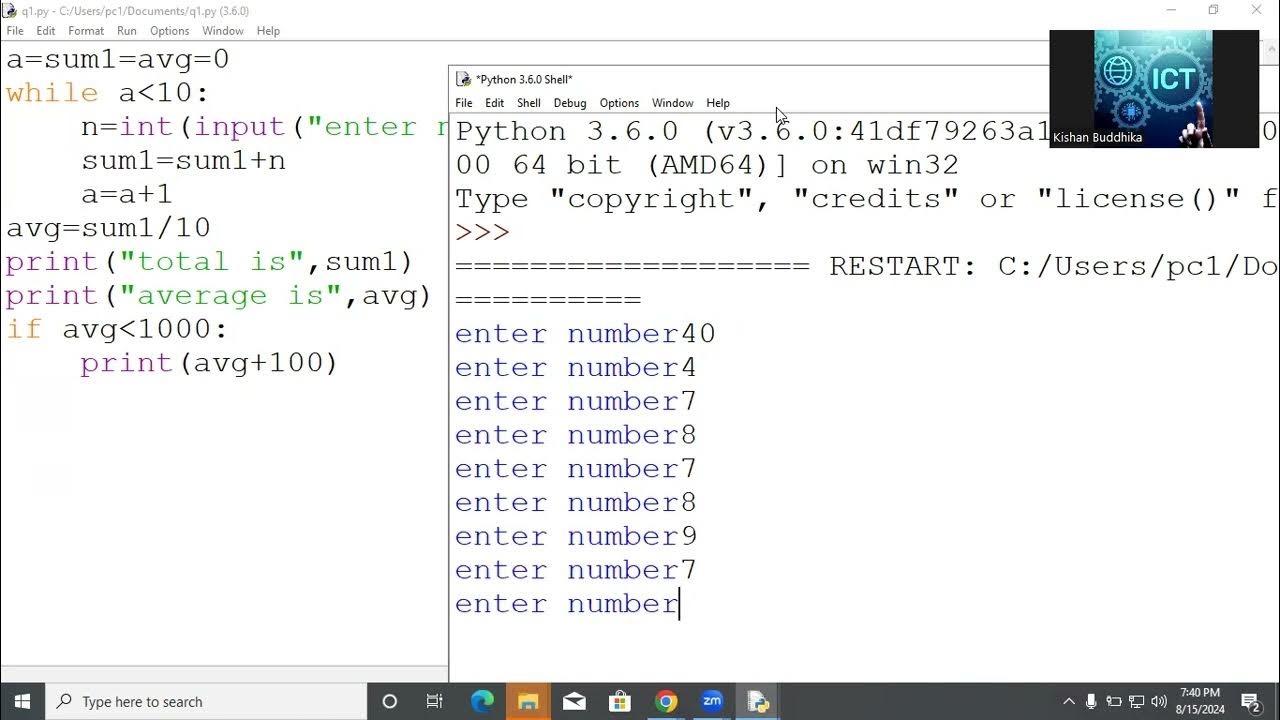
Task: Switch to Zoom app on taskbar
Action: click(x=712, y=702)
